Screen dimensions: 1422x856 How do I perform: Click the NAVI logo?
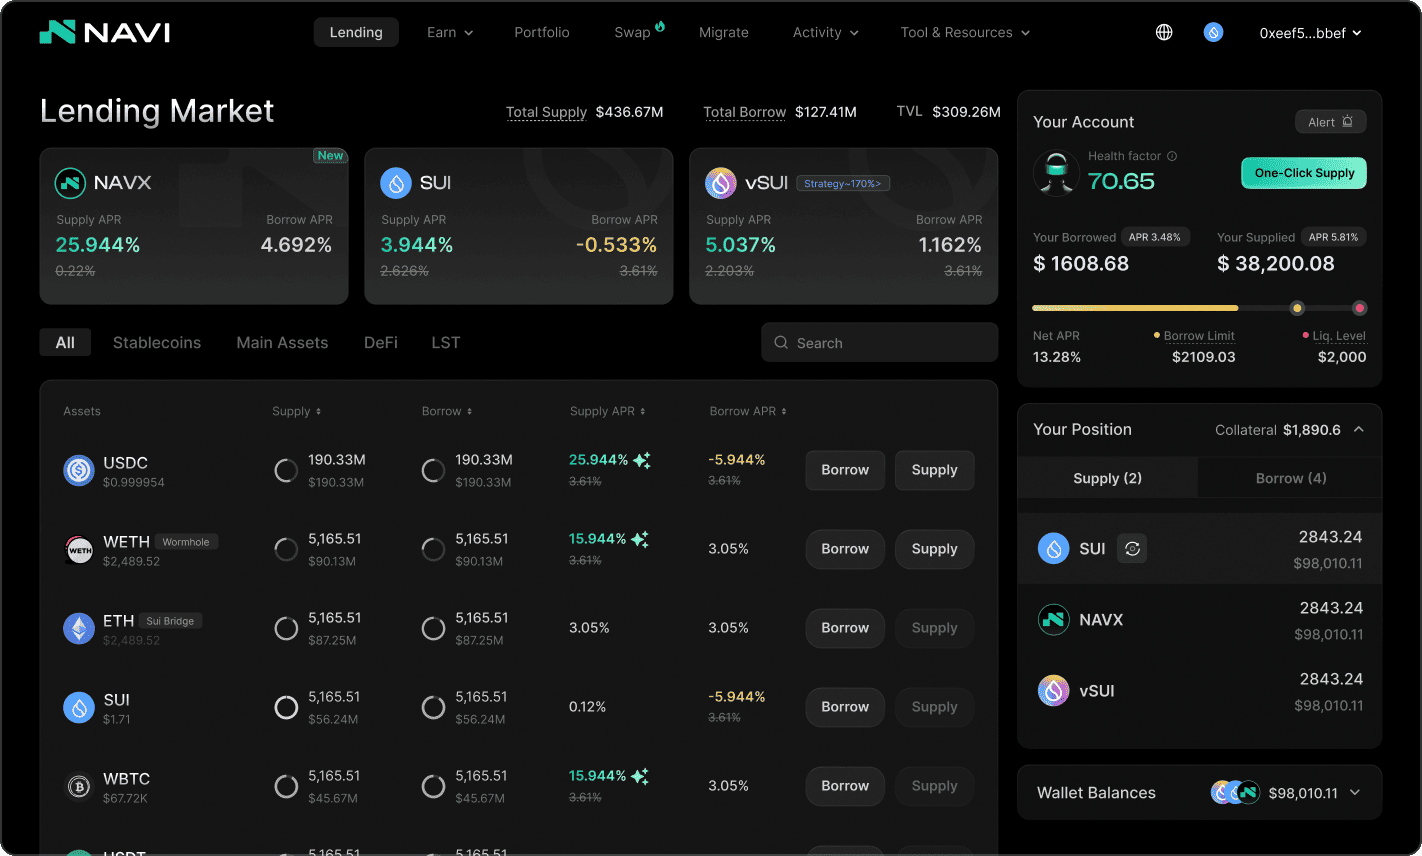104,31
